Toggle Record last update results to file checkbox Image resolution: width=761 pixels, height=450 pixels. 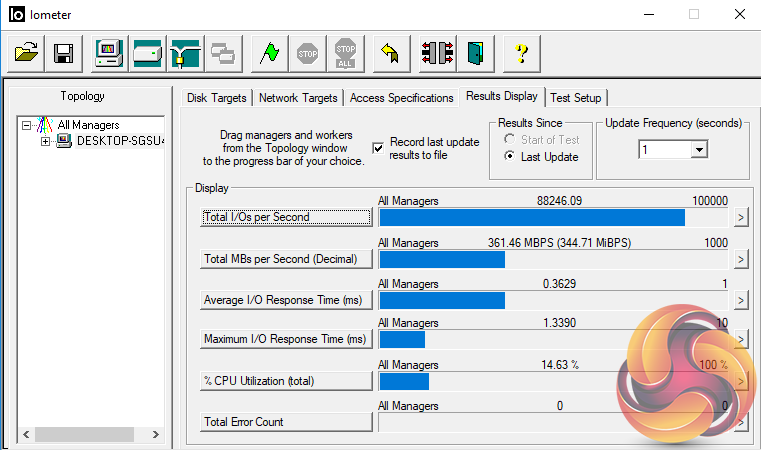[378, 148]
